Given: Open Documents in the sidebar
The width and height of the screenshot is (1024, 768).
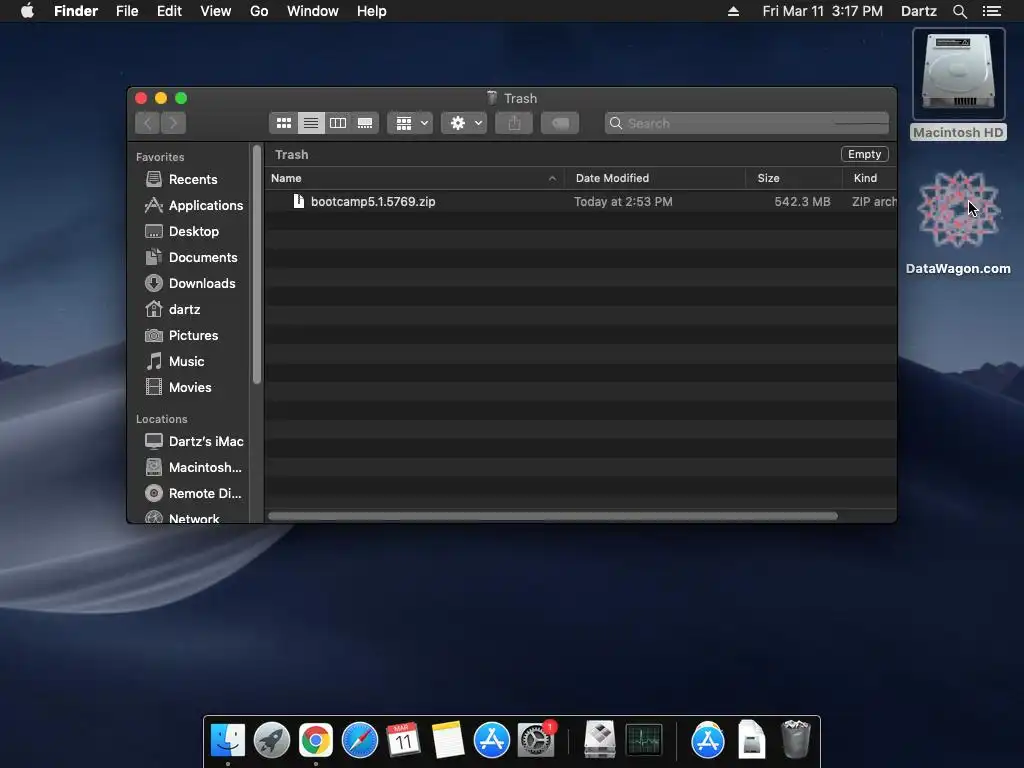Looking at the screenshot, I should 193,257.
